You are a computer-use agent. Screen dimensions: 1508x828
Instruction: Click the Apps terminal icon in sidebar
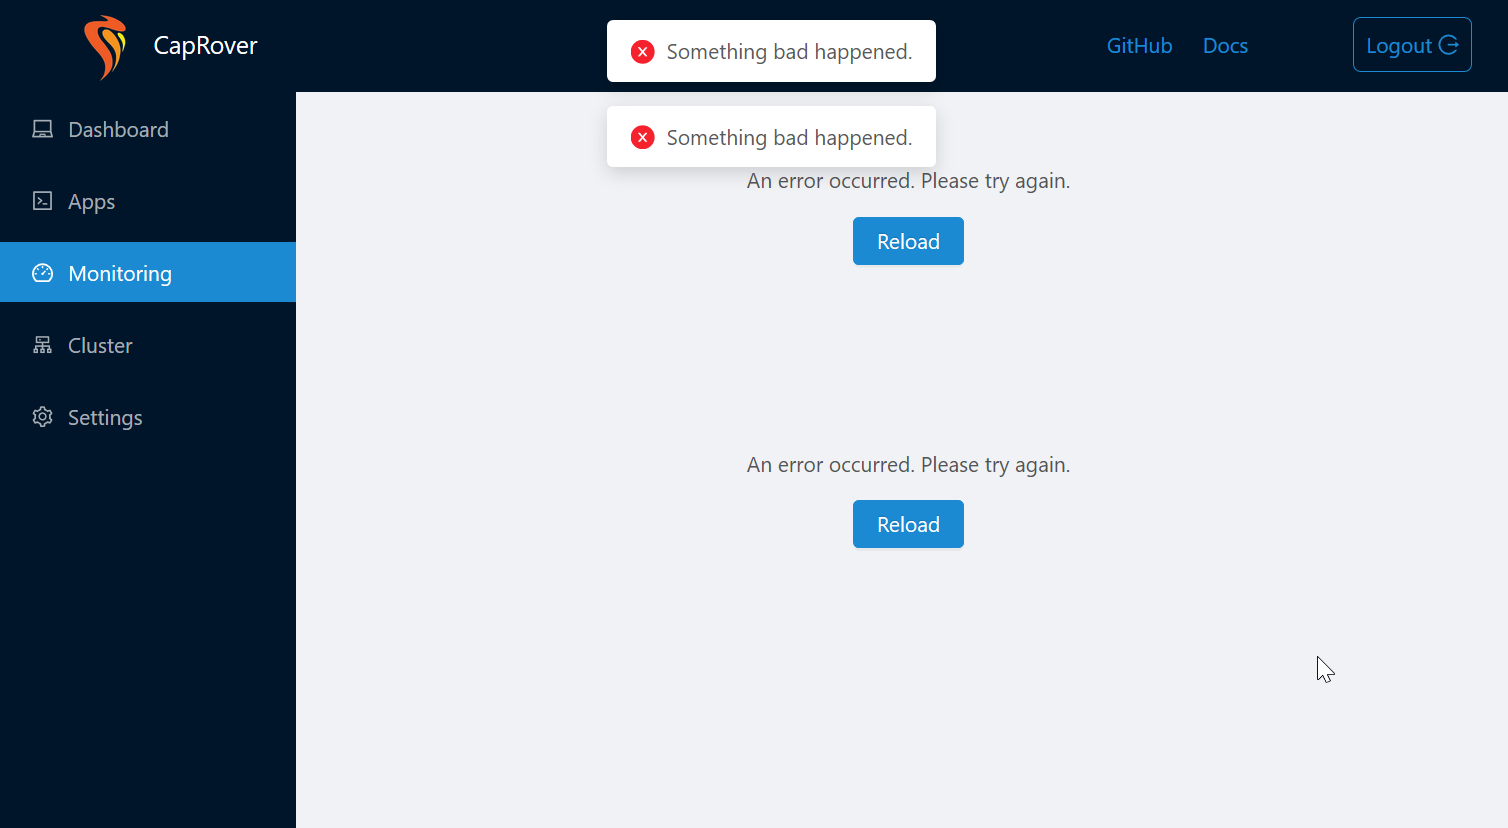(x=42, y=201)
